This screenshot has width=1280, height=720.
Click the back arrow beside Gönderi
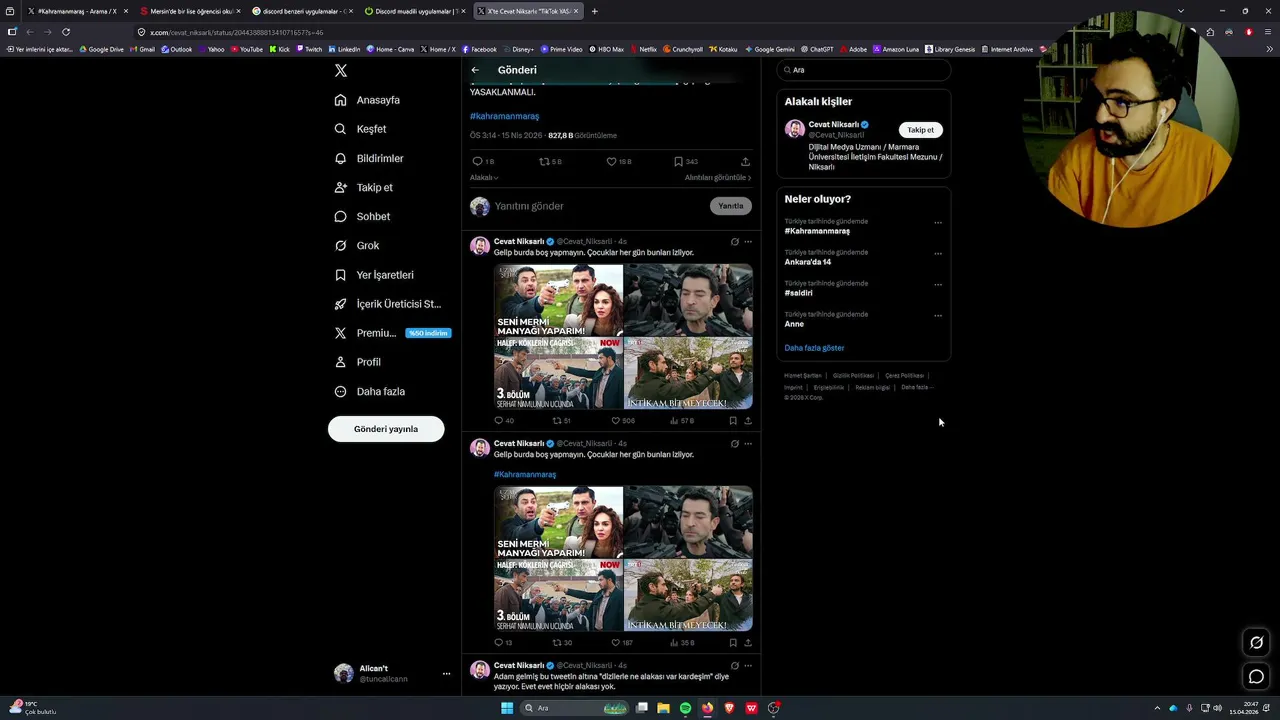pos(475,70)
